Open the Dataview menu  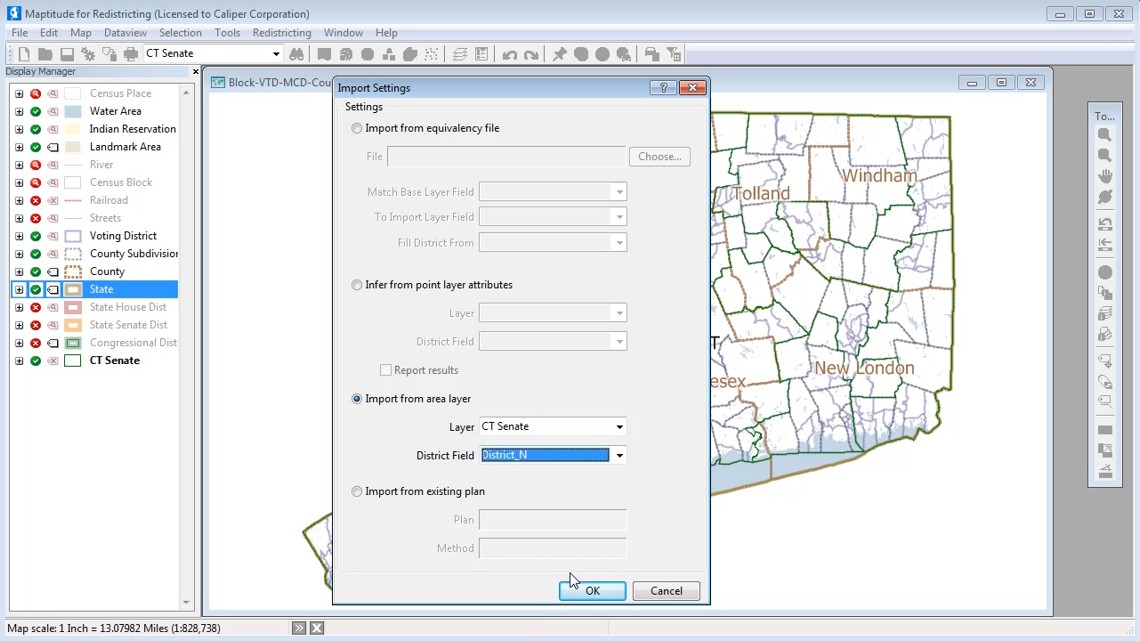125,33
